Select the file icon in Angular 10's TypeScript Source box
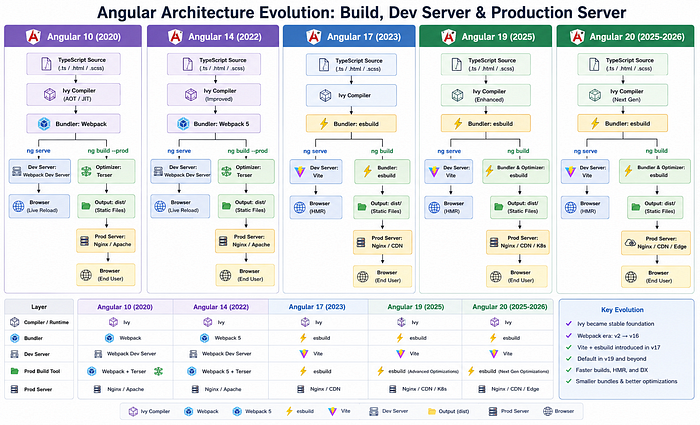 pyautogui.click(x=46, y=64)
